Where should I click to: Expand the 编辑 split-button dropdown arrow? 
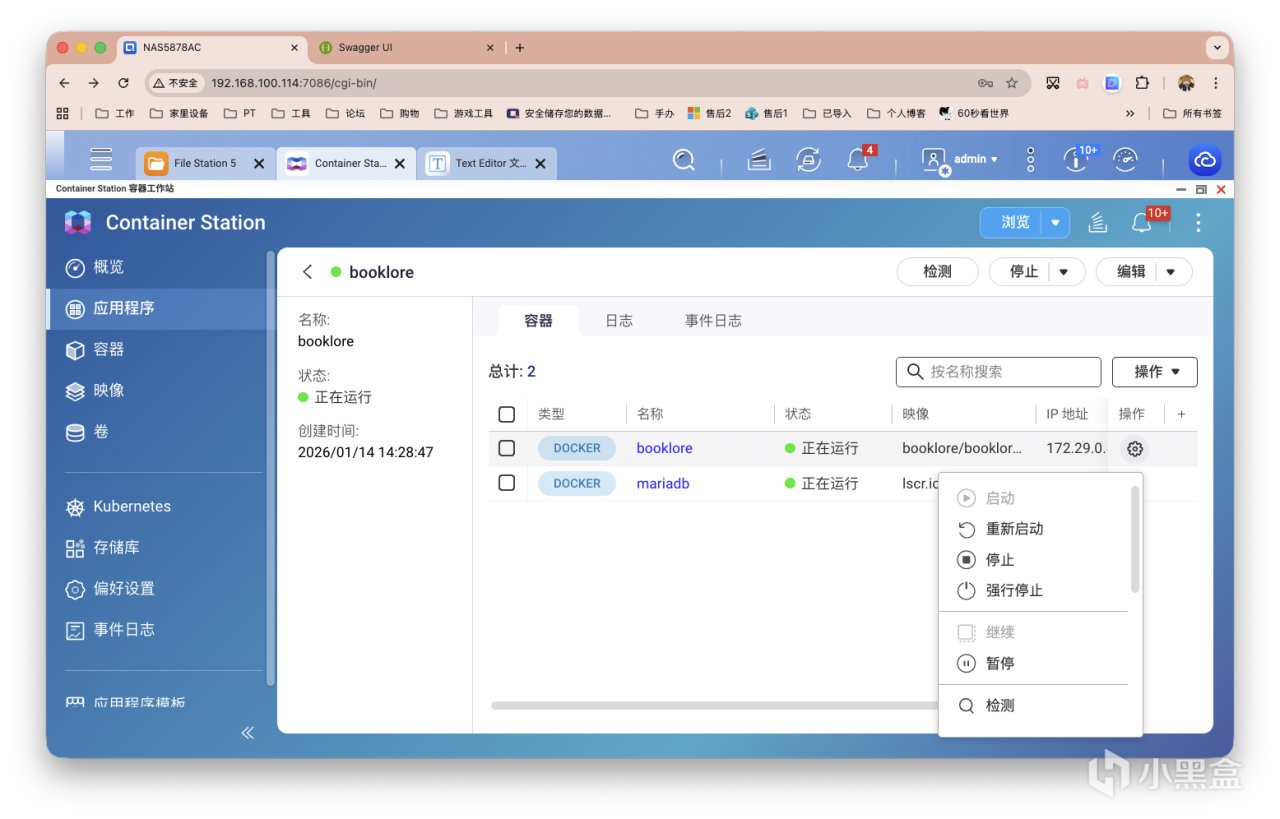coord(1171,272)
